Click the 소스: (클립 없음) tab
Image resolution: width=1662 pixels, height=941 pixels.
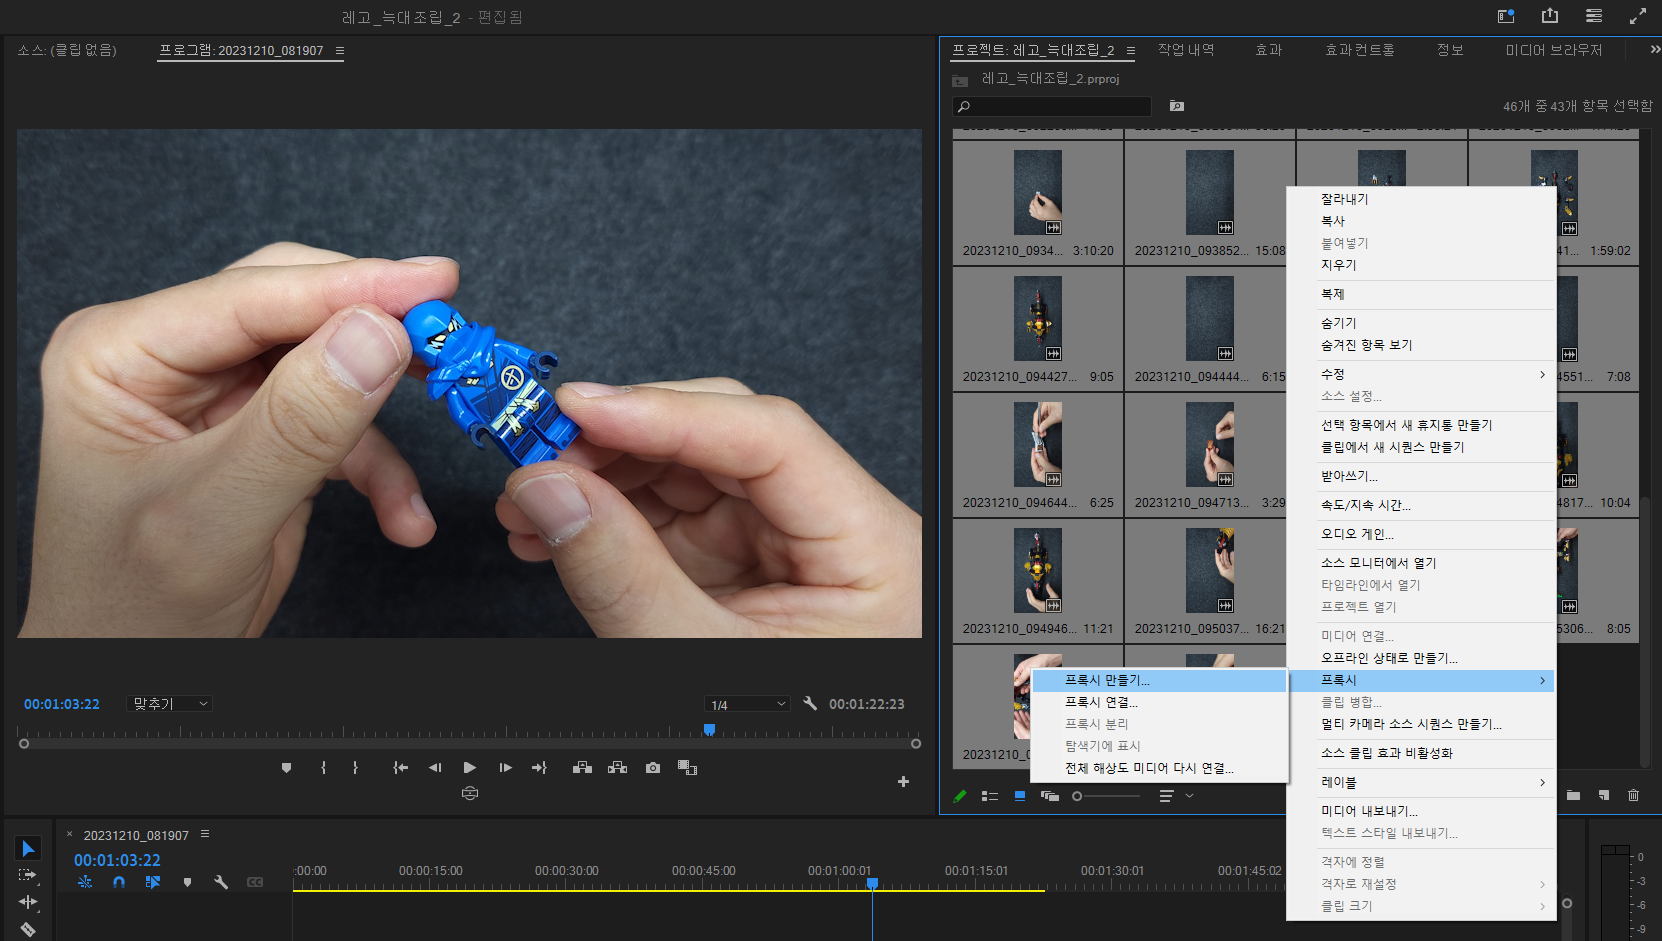[67, 50]
